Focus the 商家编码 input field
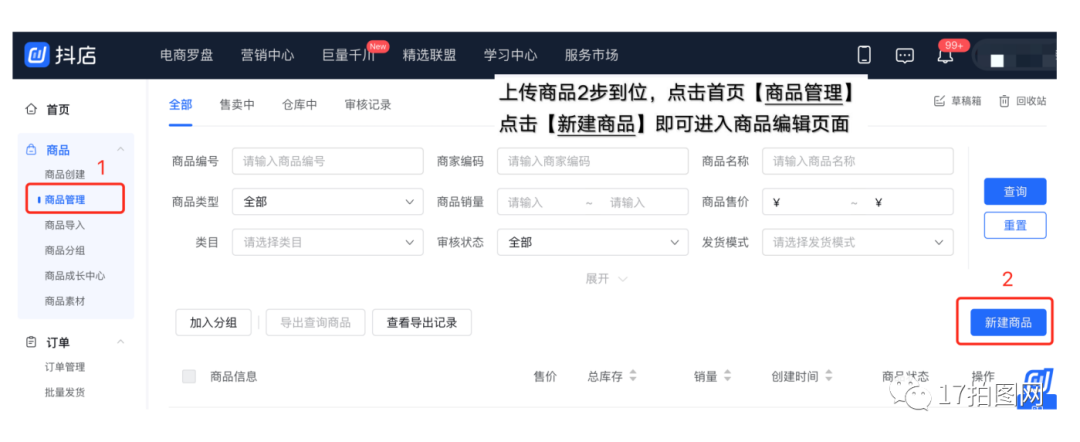Image resolution: width=1080 pixels, height=442 pixels. coord(592,161)
